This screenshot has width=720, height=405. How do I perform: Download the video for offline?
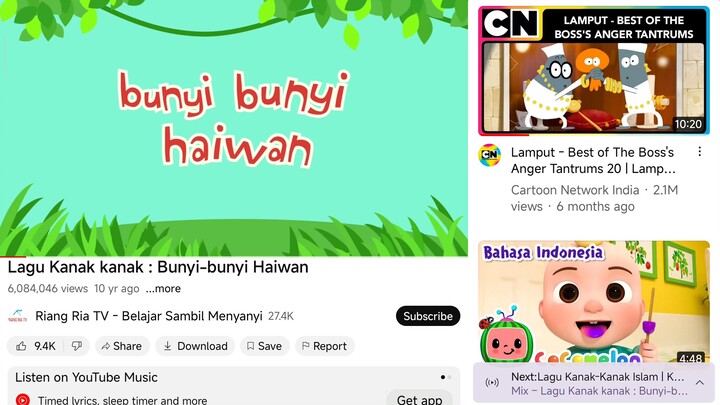point(195,346)
